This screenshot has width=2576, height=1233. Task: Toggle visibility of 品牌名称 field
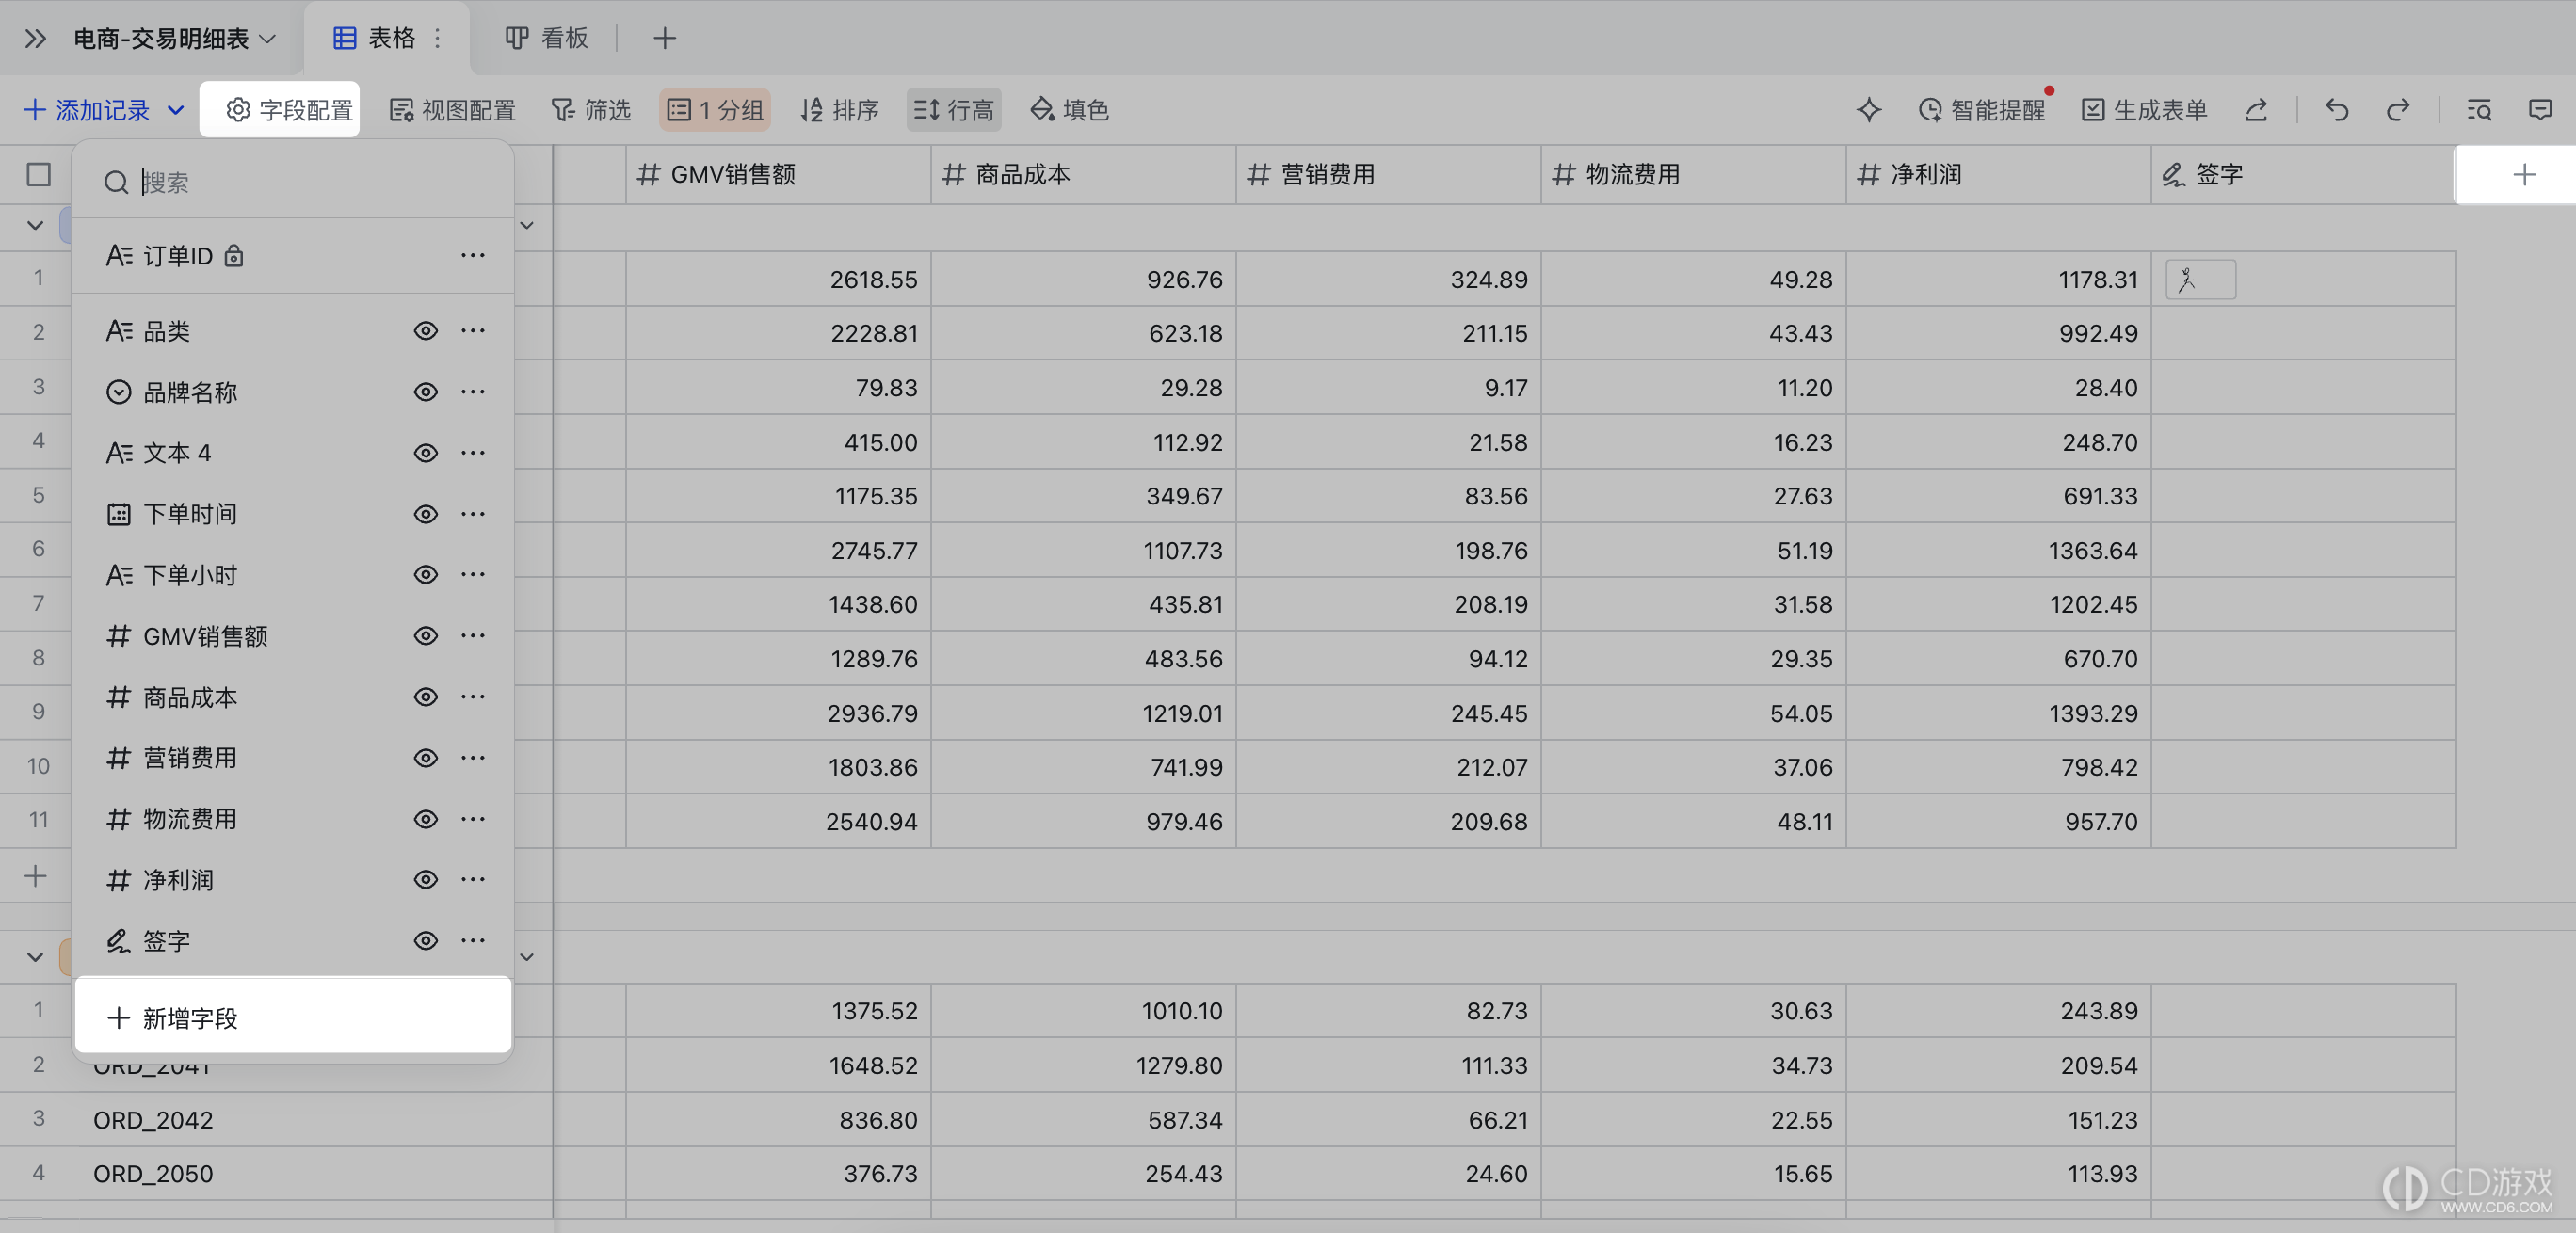coord(426,391)
